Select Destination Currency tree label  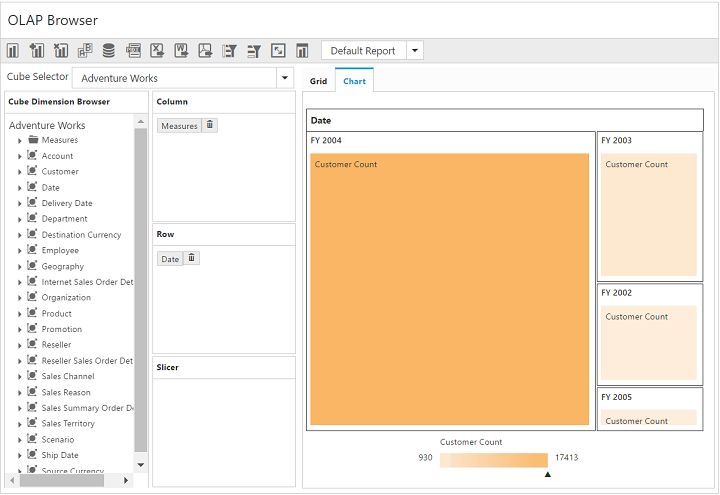point(81,235)
